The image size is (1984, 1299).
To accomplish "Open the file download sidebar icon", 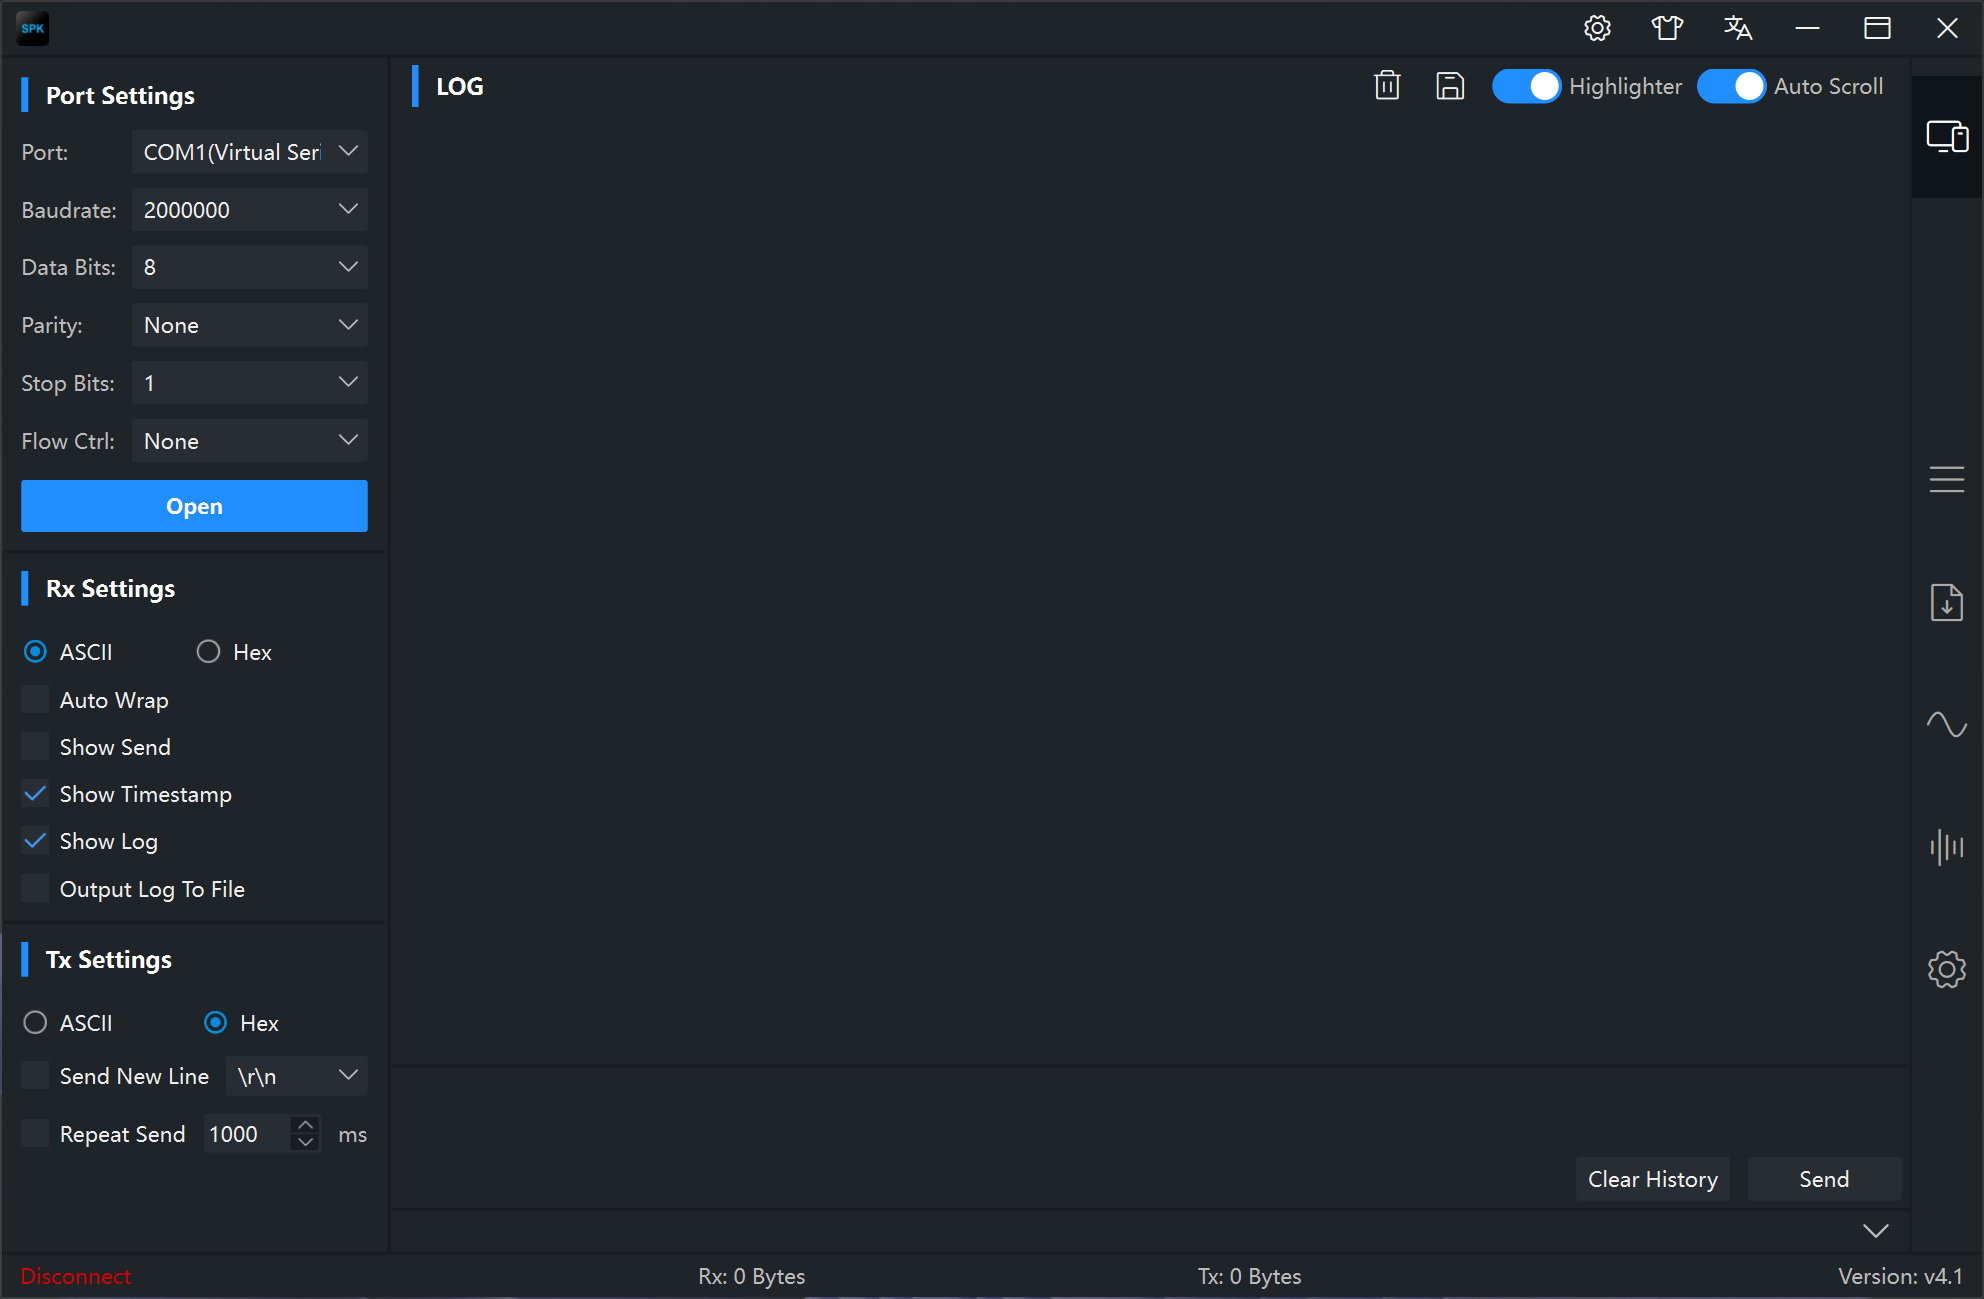I will [x=1947, y=602].
